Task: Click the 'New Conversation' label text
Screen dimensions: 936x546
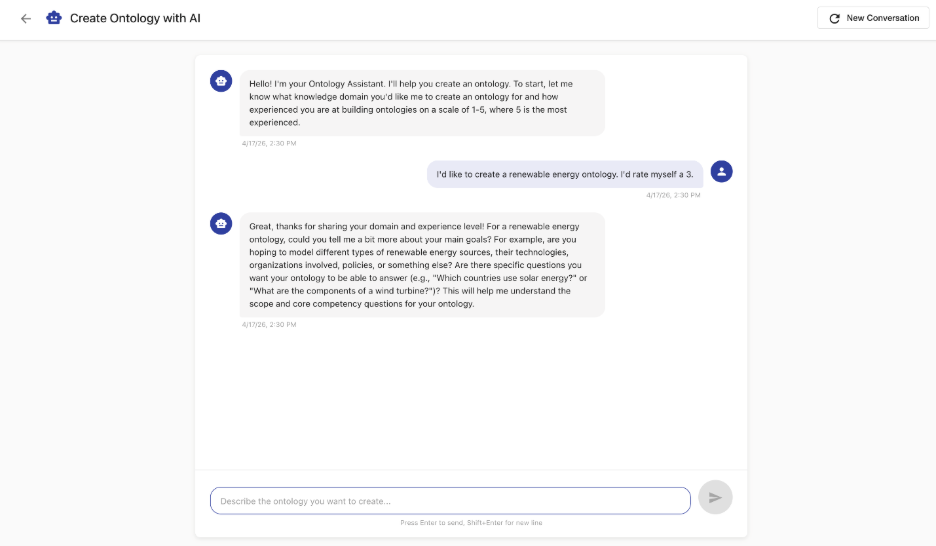Action: pyautogui.click(x=882, y=18)
